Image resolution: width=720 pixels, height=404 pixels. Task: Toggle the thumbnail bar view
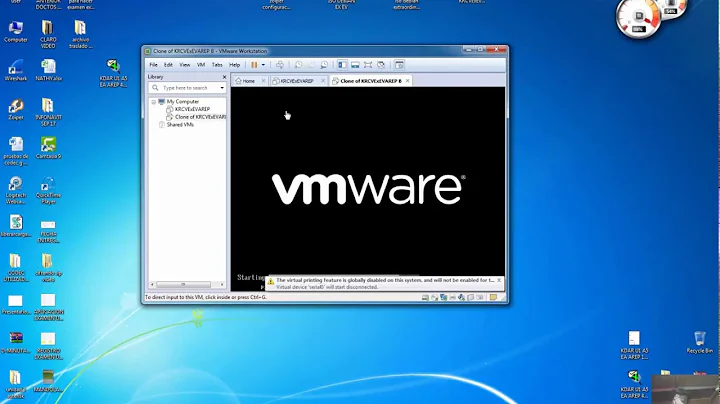[355, 65]
